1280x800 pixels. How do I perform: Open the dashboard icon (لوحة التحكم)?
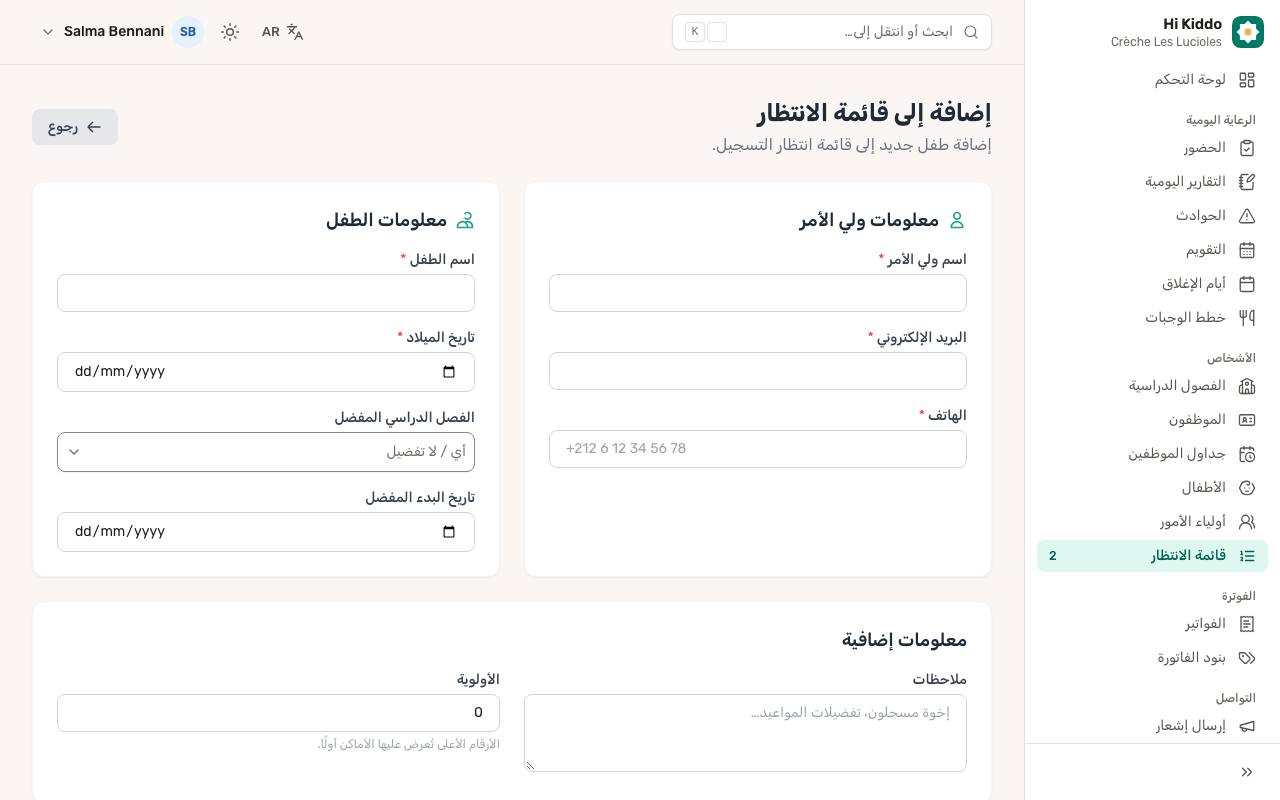click(x=1247, y=80)
